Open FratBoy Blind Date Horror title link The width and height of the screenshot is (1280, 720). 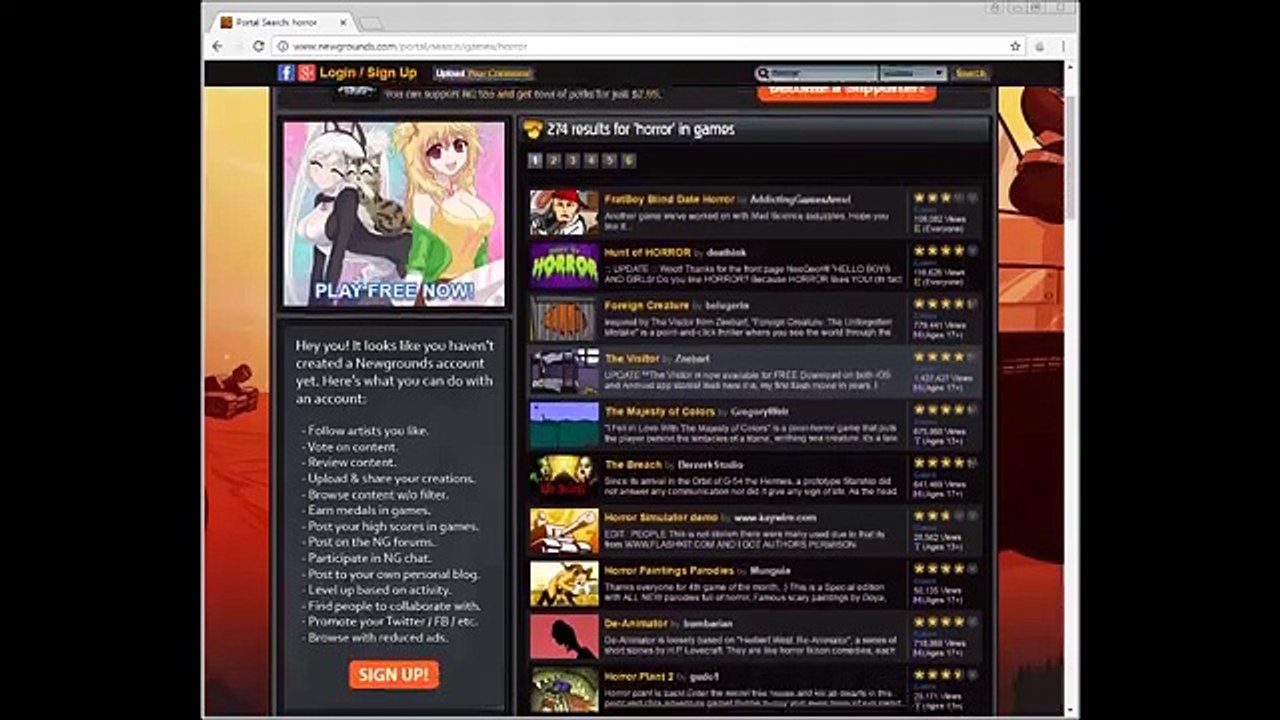pos(669,199)
